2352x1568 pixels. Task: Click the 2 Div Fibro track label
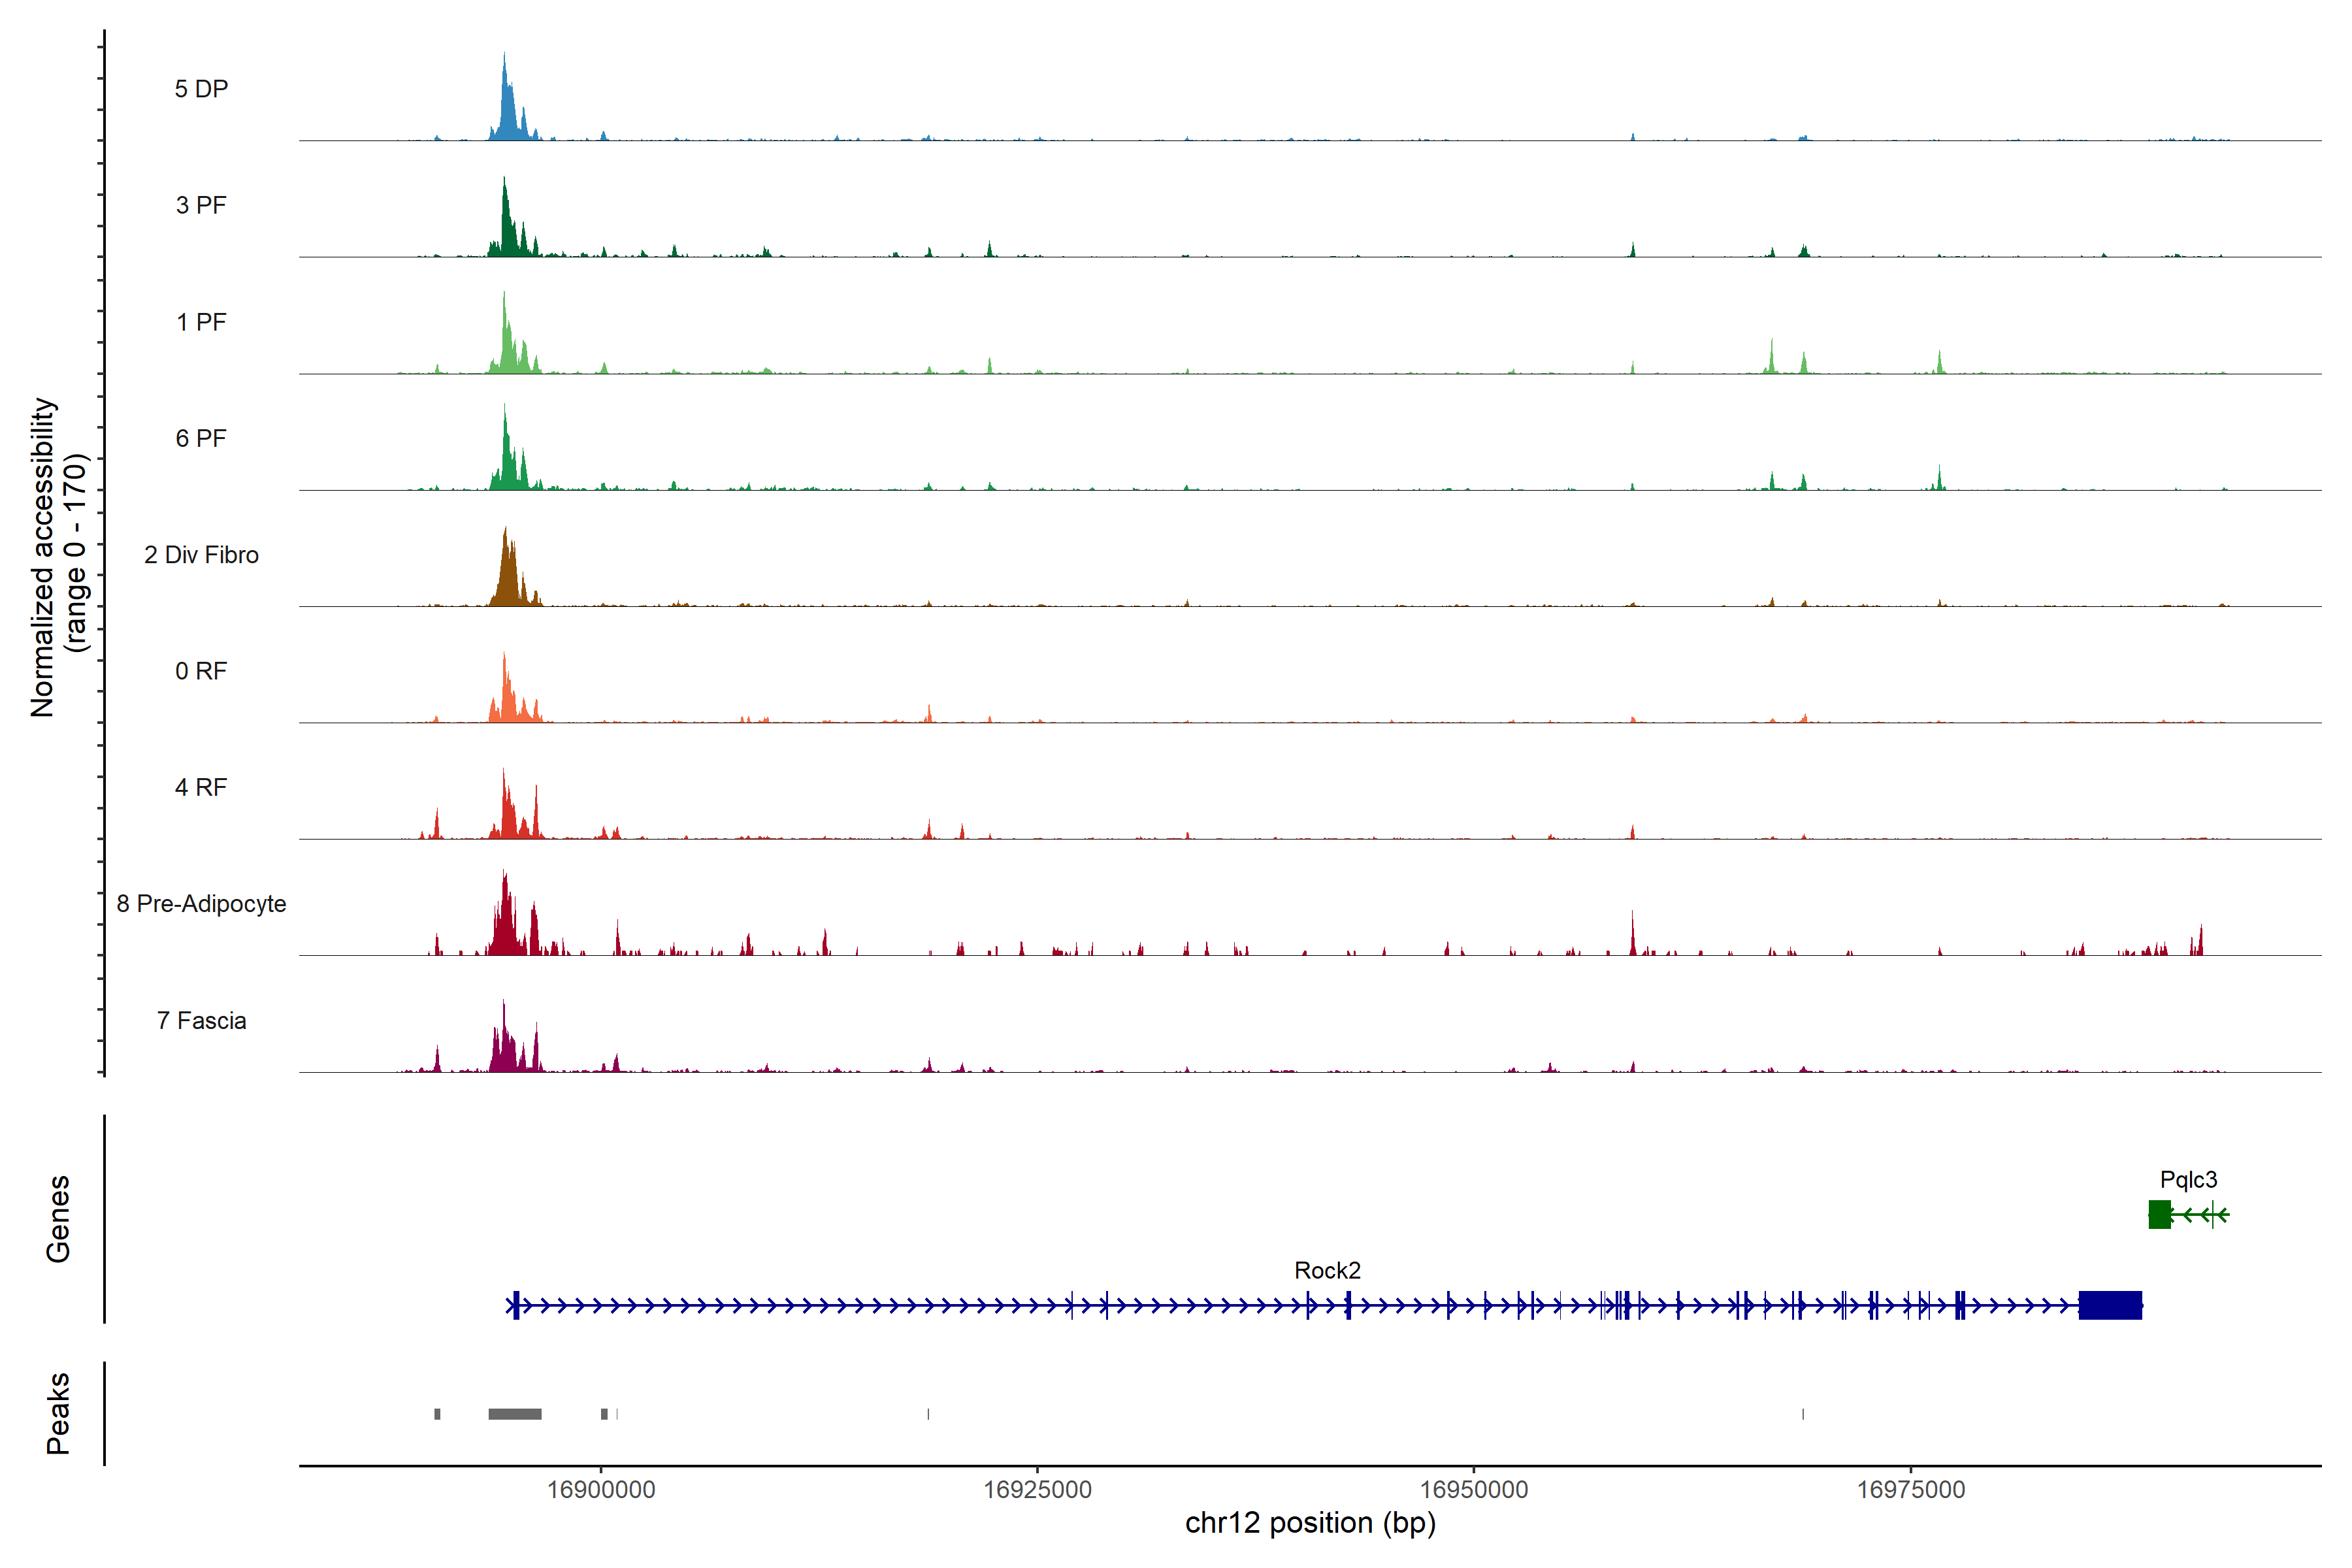tap(201, 555)
